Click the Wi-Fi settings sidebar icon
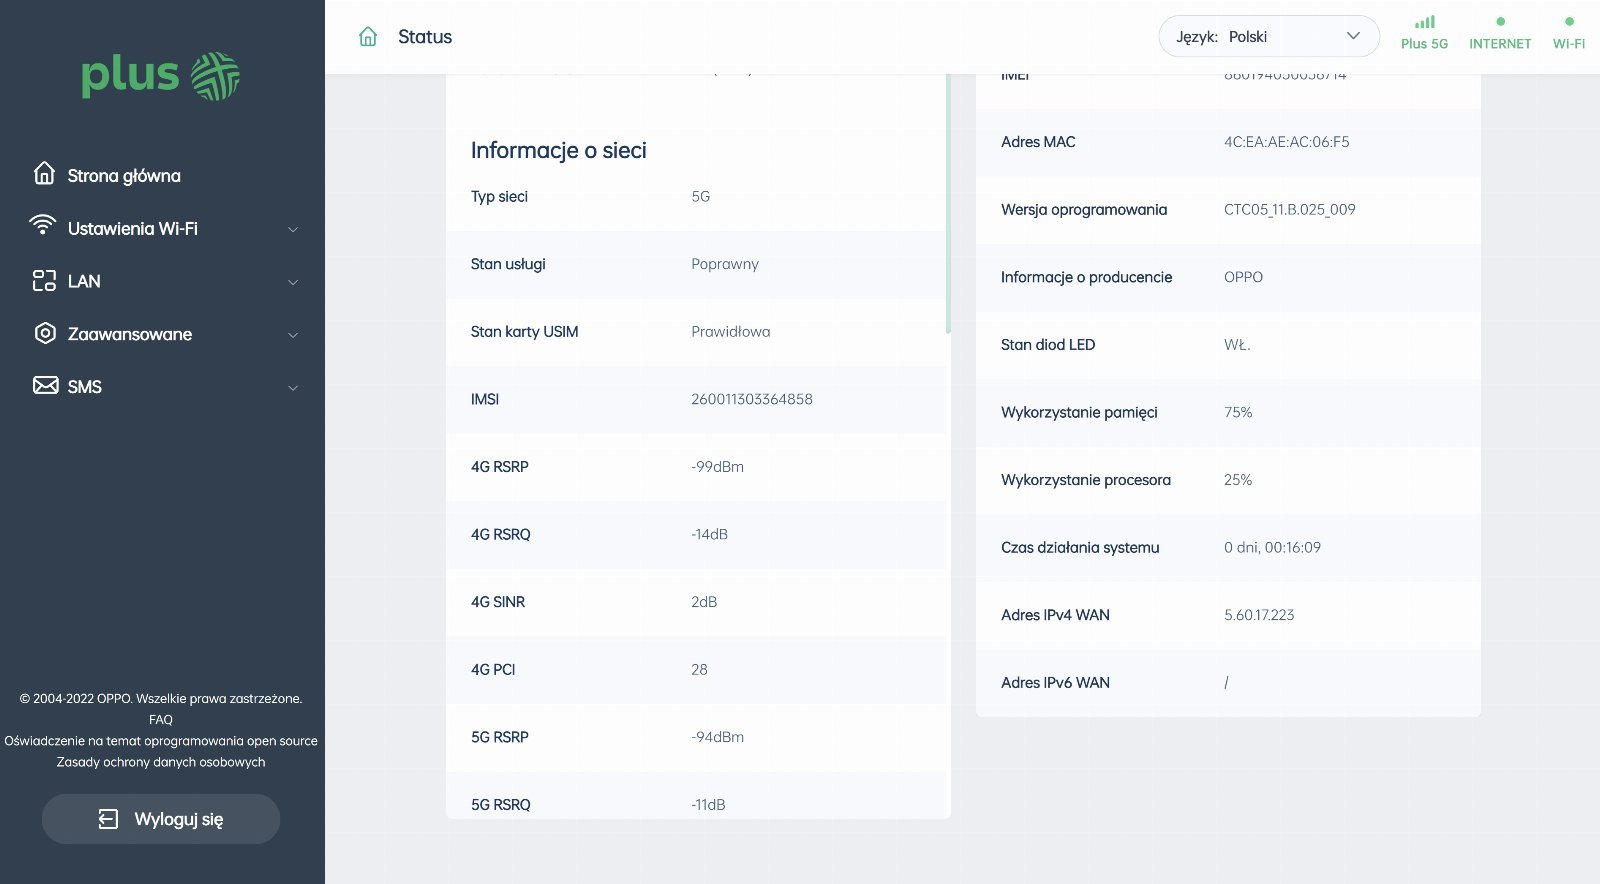Image resolution: width=1600 pixels, height=884 pixels. point(43,226)
